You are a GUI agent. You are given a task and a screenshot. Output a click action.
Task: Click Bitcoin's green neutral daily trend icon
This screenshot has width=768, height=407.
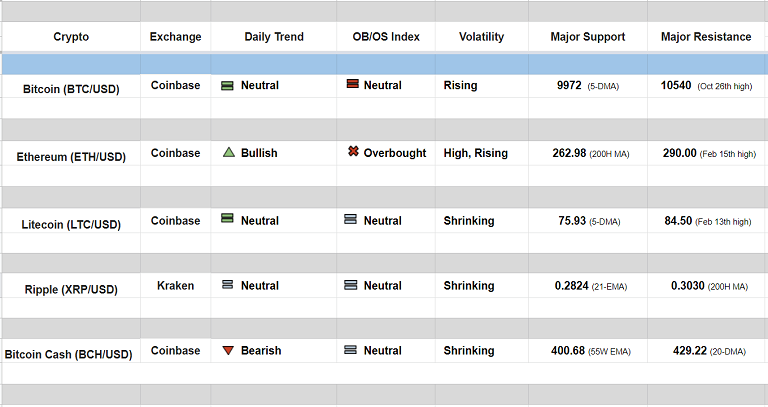tap(227, 86)
